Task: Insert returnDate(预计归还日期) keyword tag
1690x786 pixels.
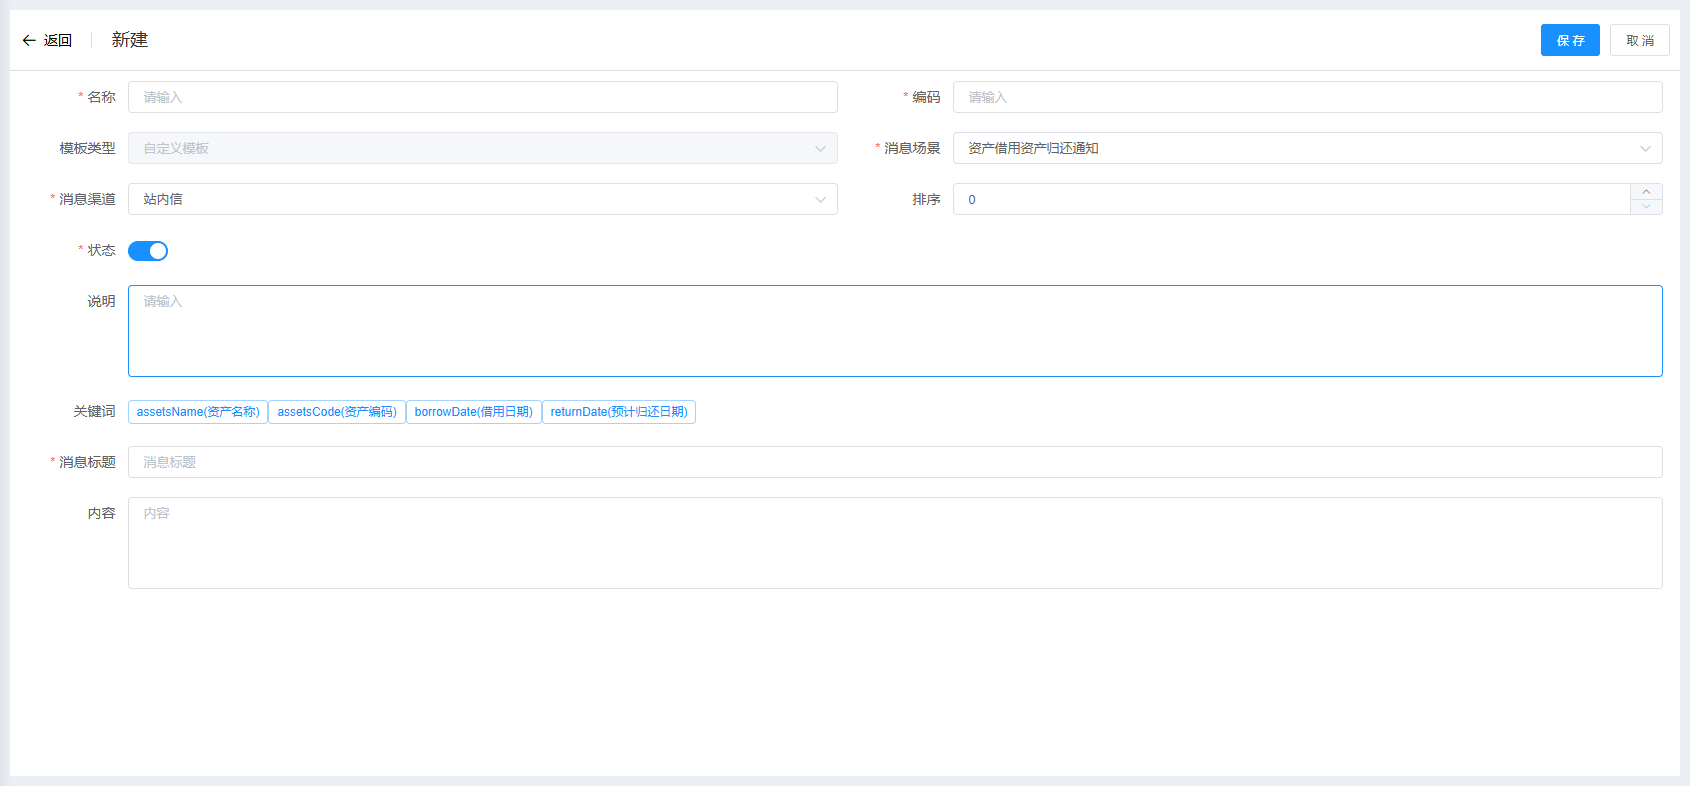Action: tap(619, 412)
